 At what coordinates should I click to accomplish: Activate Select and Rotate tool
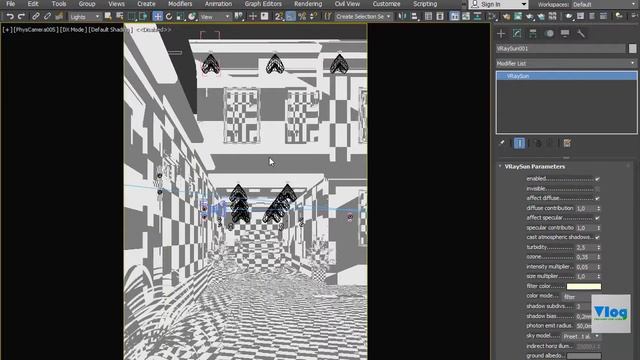point(169,17)
